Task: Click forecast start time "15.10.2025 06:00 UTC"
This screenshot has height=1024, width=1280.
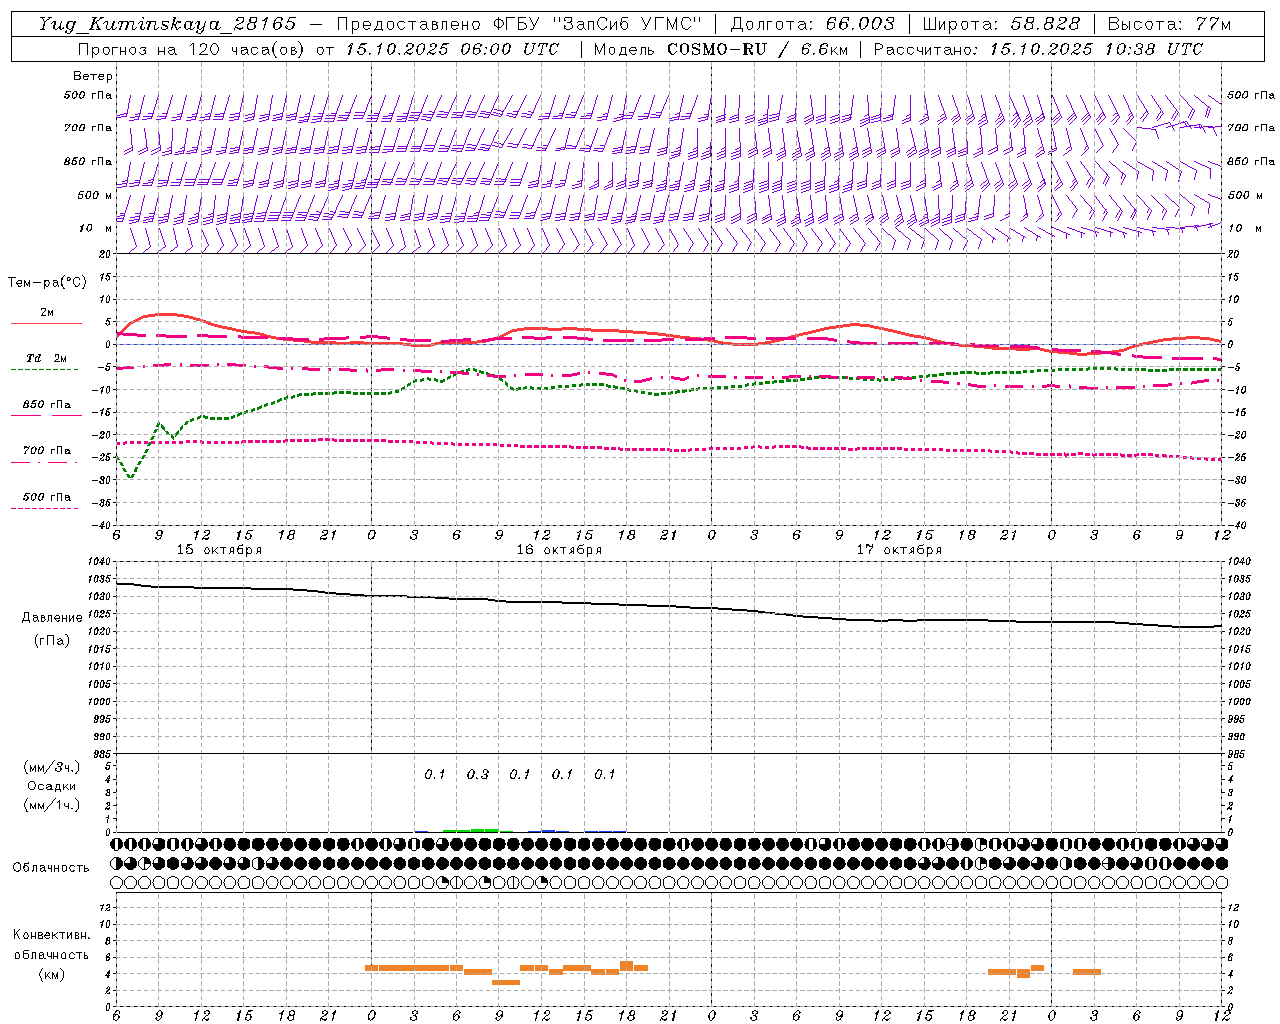Action: (452, 49)
